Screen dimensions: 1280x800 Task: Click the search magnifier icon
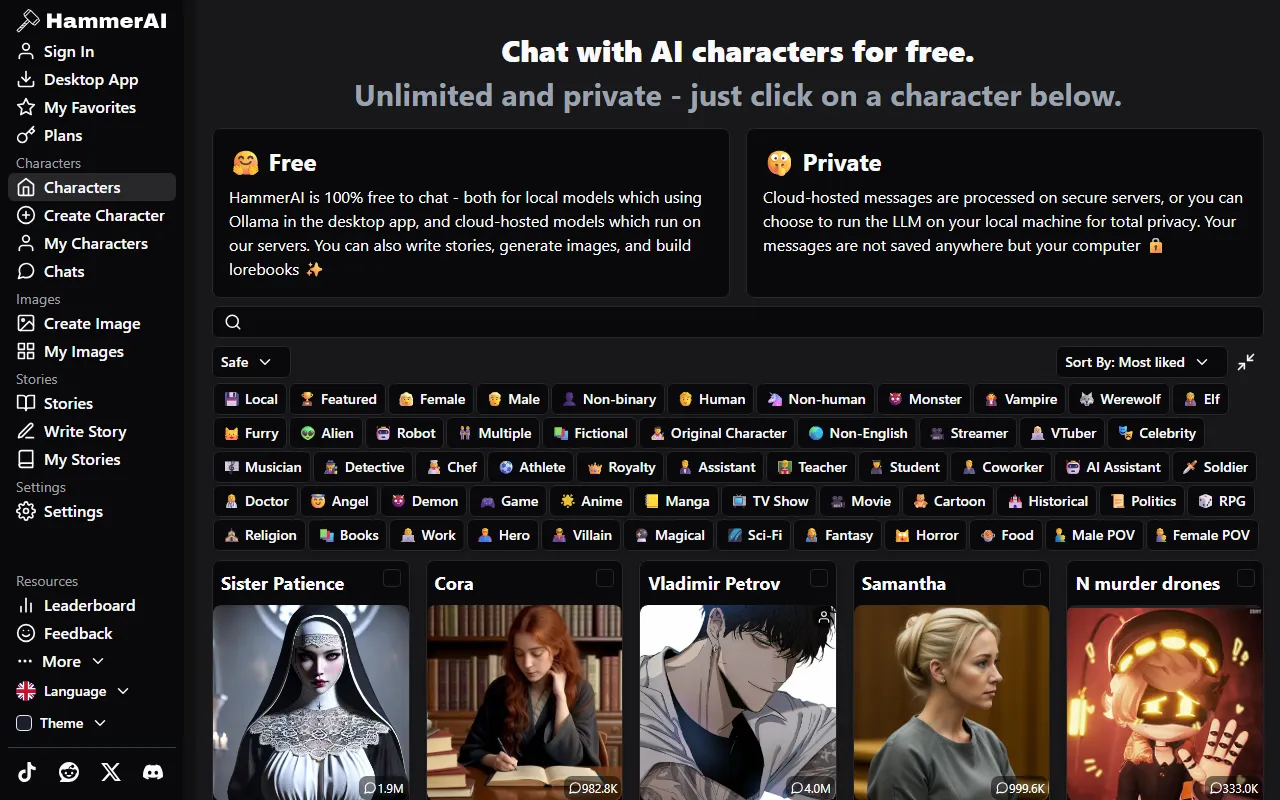[233, 322]
